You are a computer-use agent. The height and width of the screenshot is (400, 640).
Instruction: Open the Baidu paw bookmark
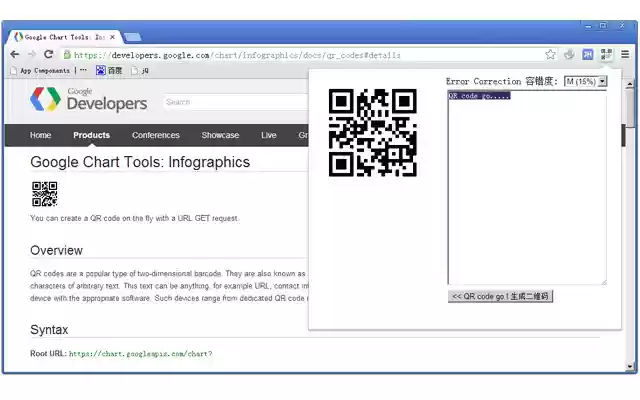point(109,71)
